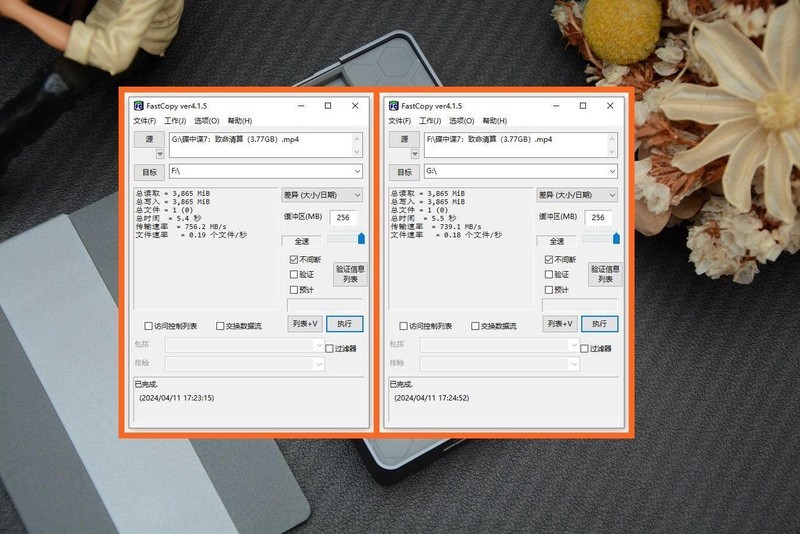Click timestamp (2024/04/11 17:23:15) in left window
The height and width of the screenshot is (534, 800).
pyautogui.click(x=177, y=398)
